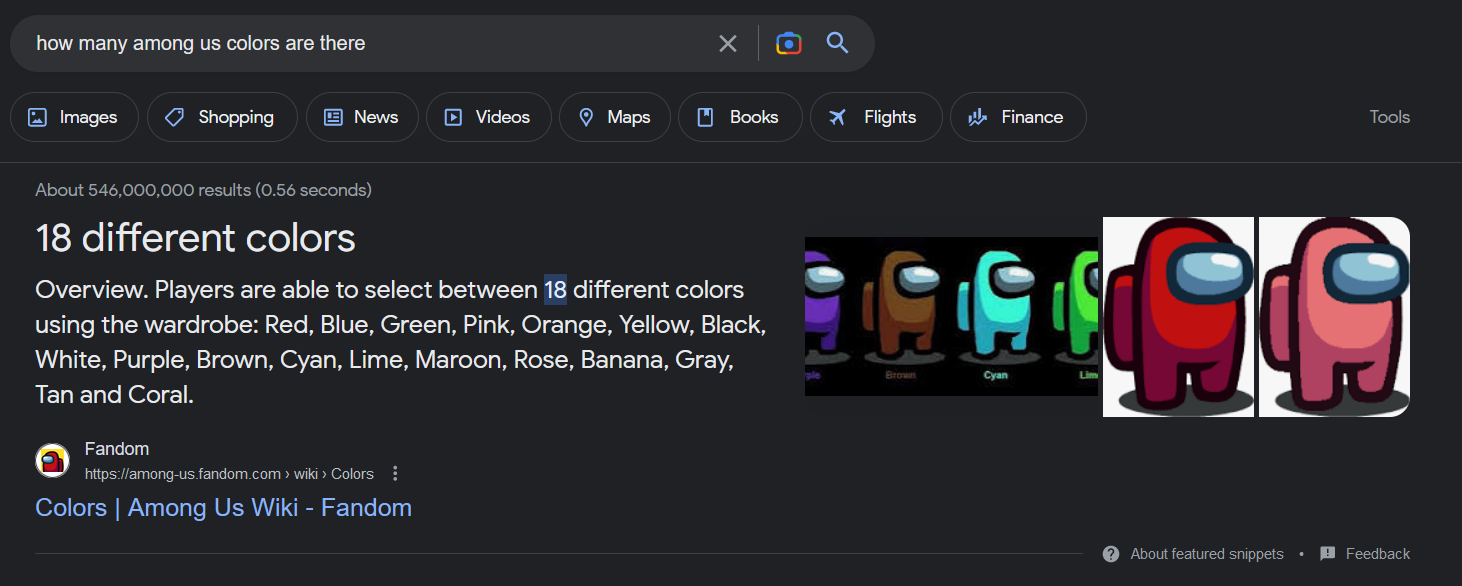
Task: Switch to the Maps filter
Action: click(615, 117)
